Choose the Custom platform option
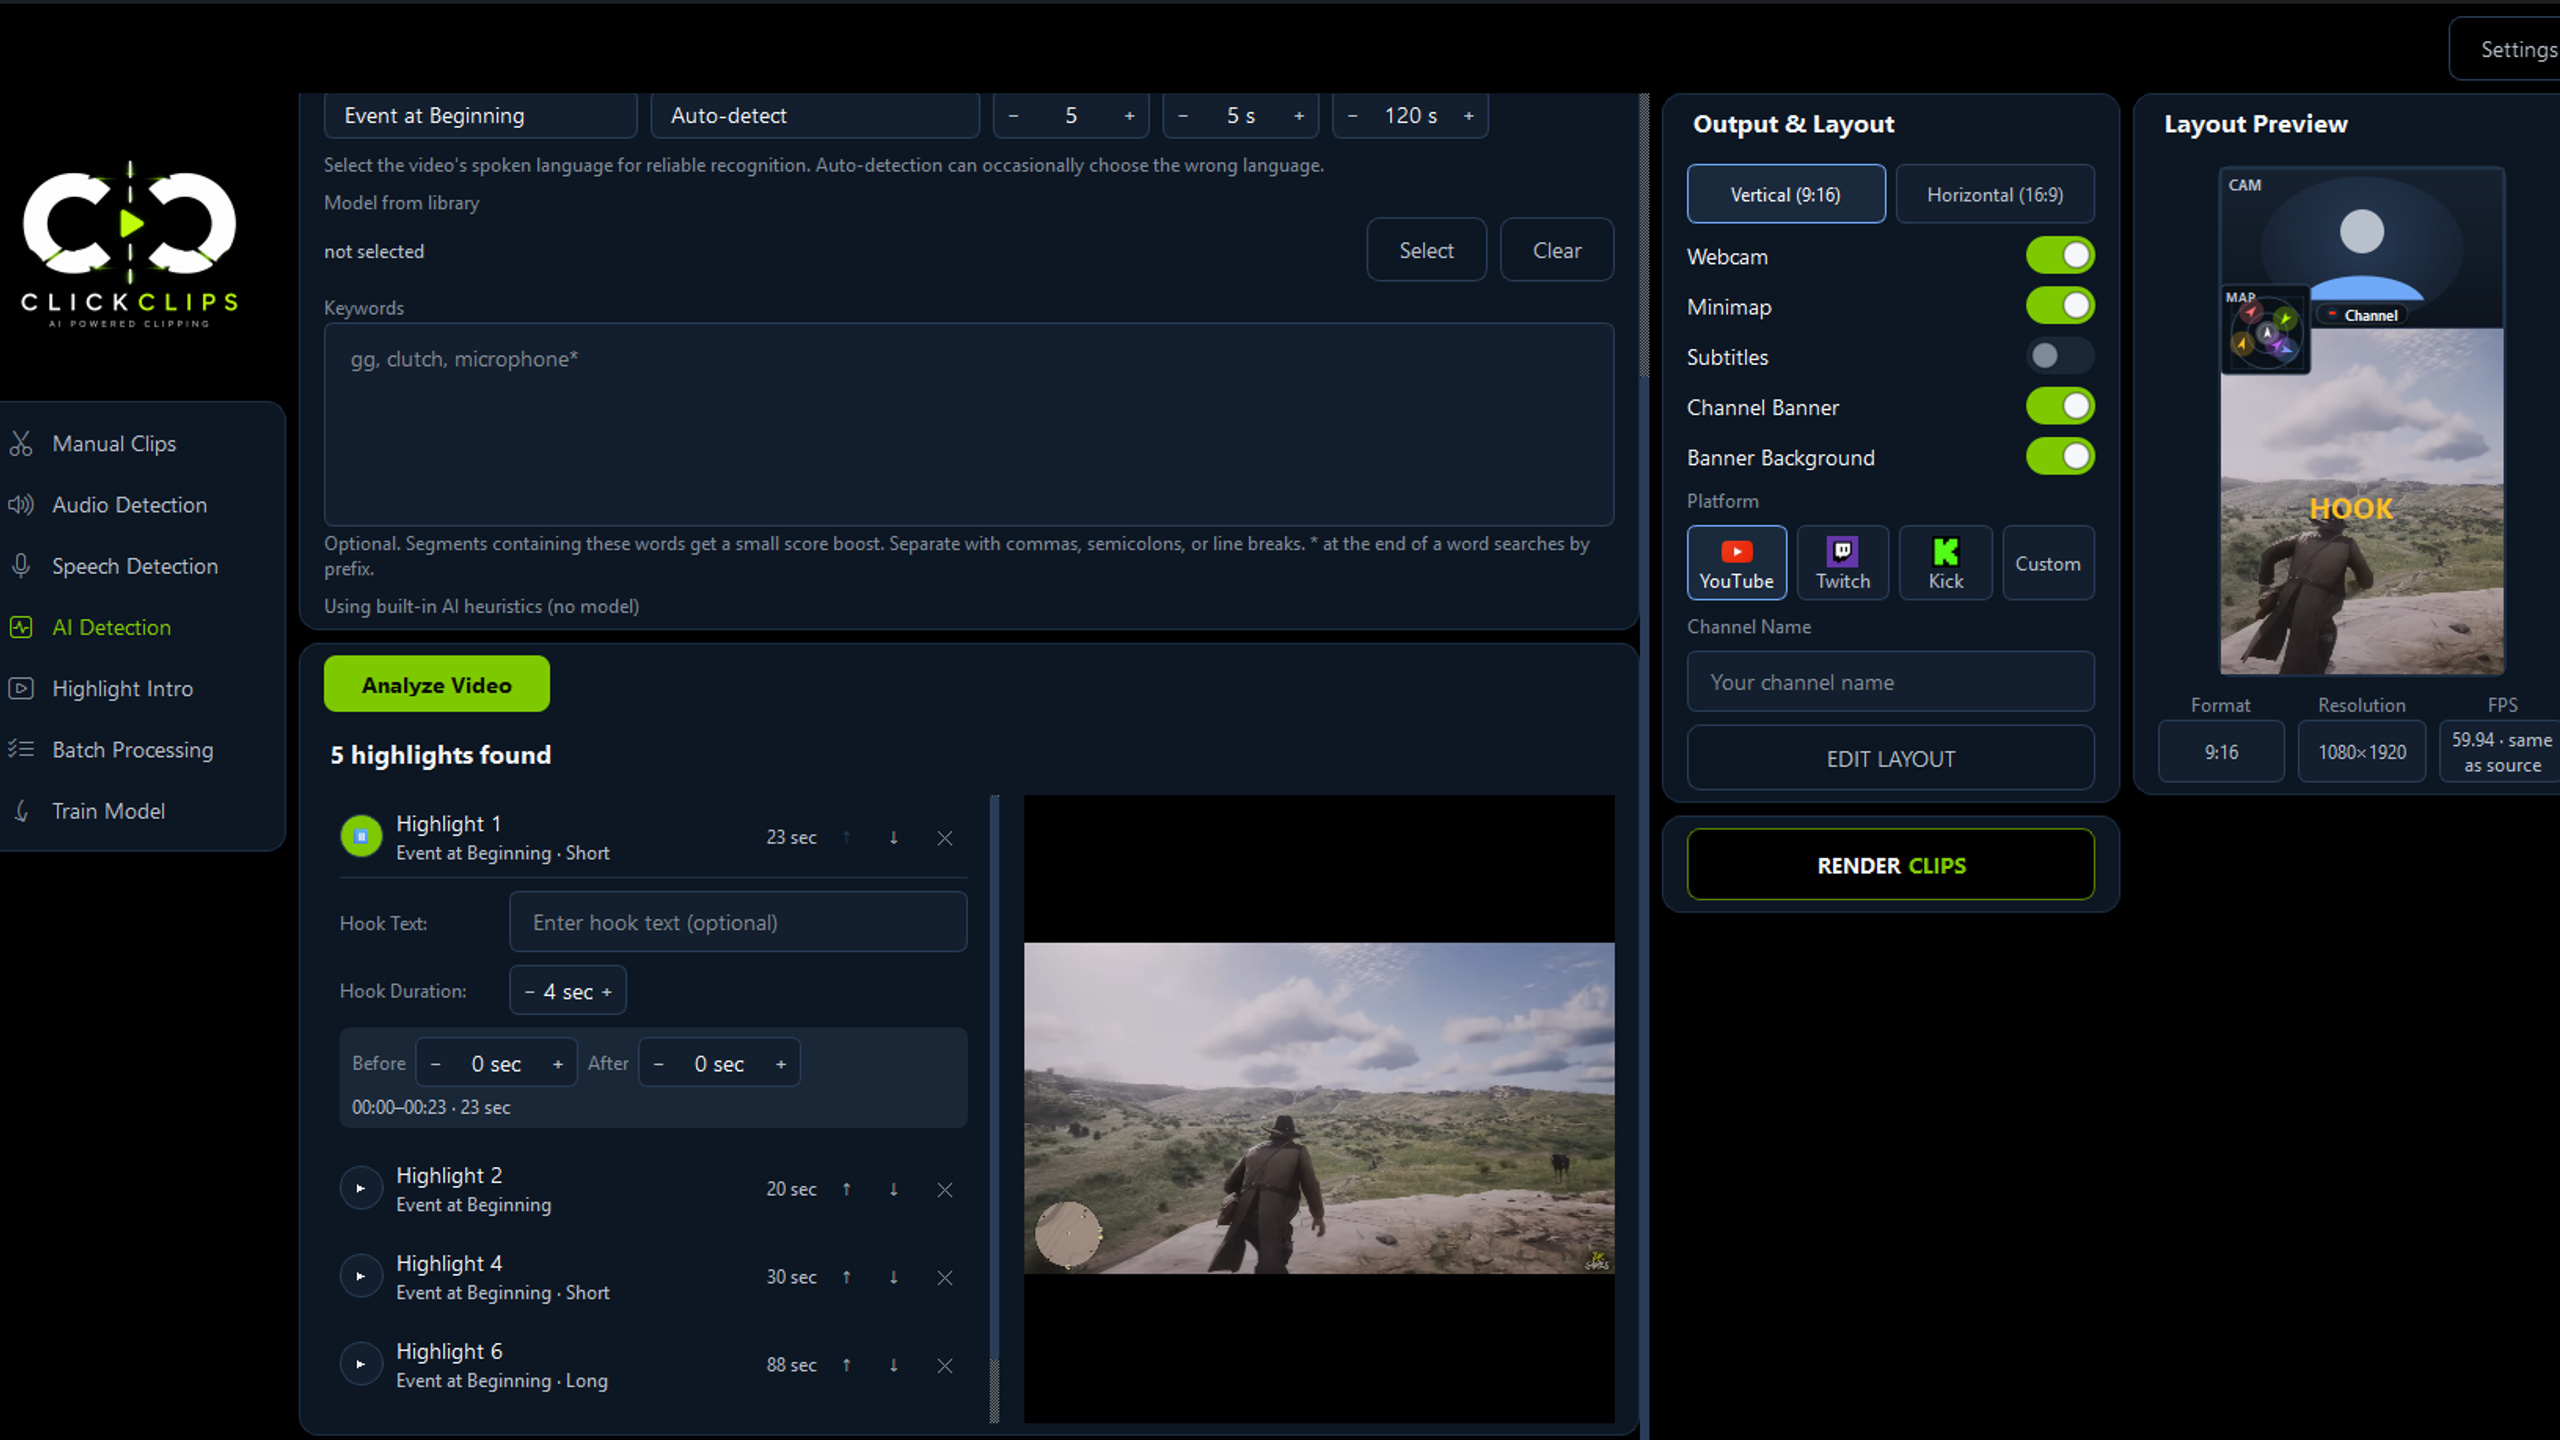The image size is (2560, 1440). [2048, 563]
